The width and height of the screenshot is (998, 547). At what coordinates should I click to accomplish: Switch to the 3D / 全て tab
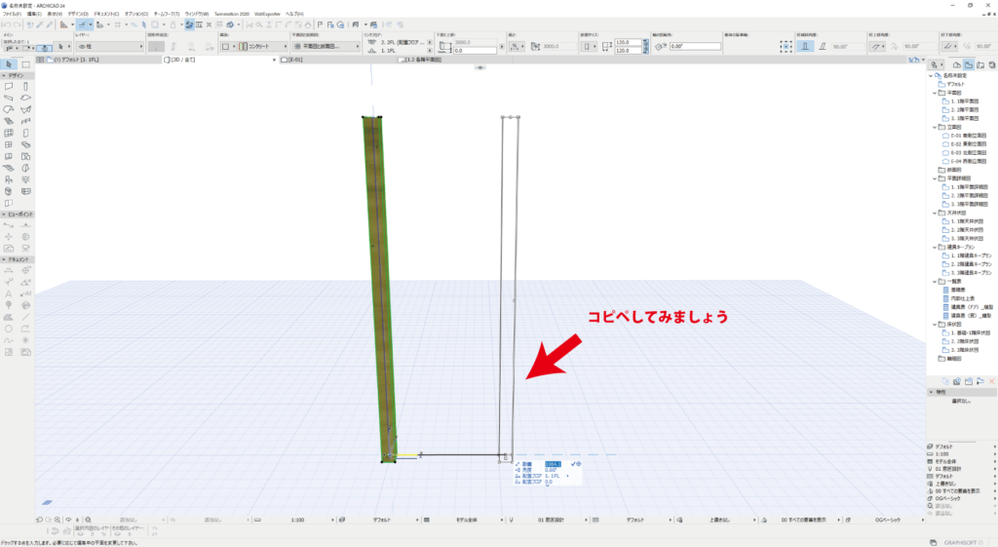click(x=220, y=60)
